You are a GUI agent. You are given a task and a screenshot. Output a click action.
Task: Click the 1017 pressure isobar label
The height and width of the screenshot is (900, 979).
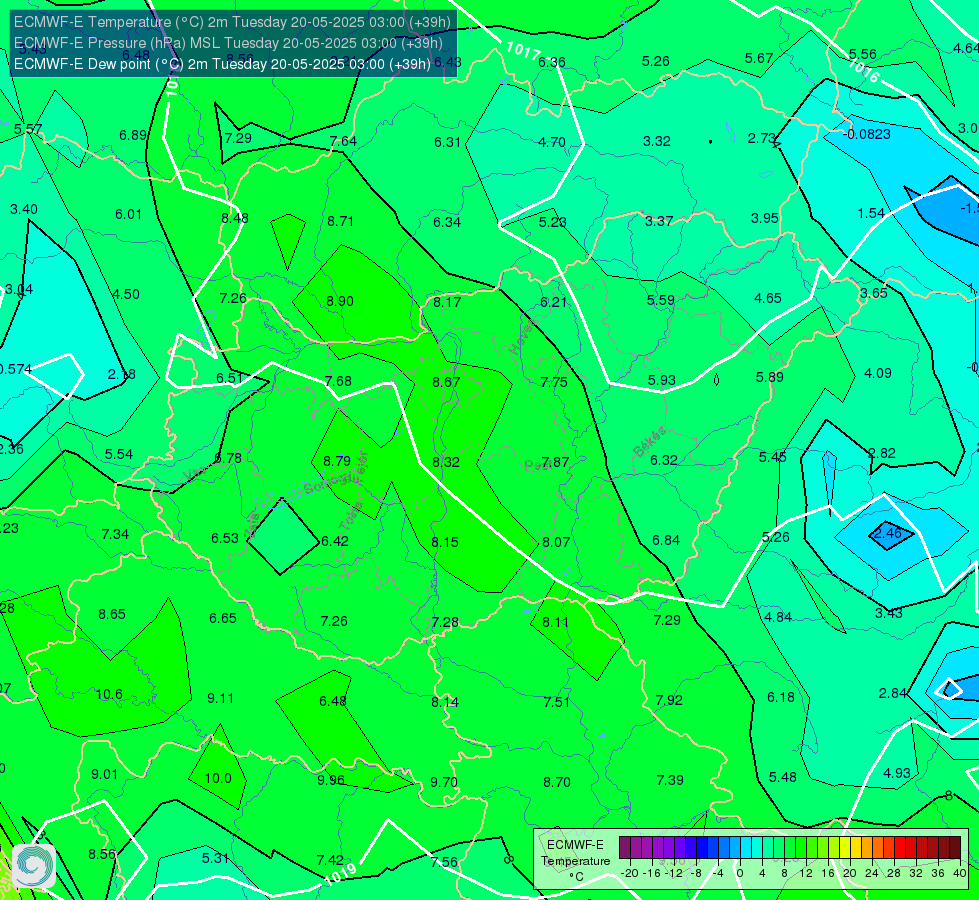point(523,51)
